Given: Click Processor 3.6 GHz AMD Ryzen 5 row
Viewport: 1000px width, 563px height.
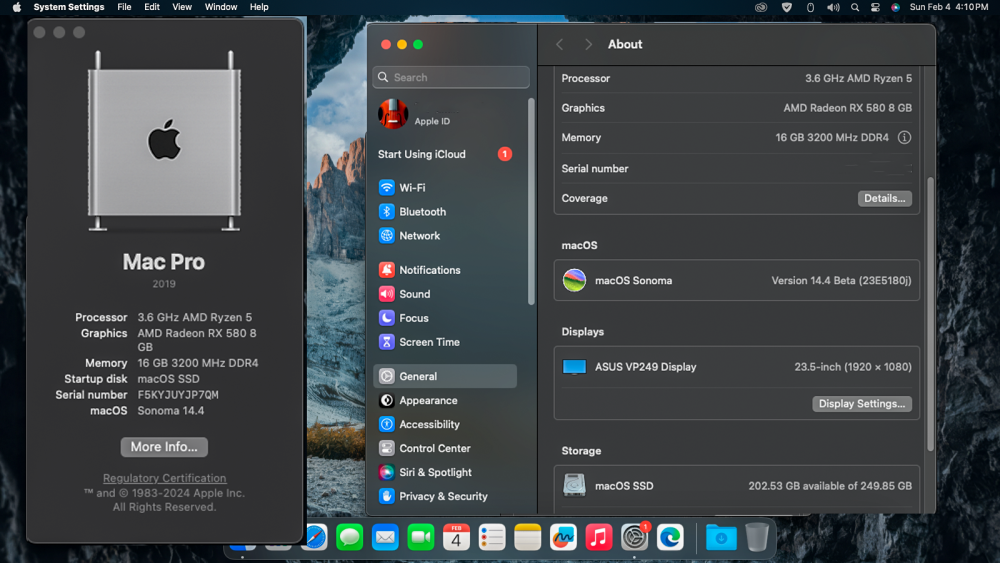Looking at the screenshot, I should tap(737, 78).
